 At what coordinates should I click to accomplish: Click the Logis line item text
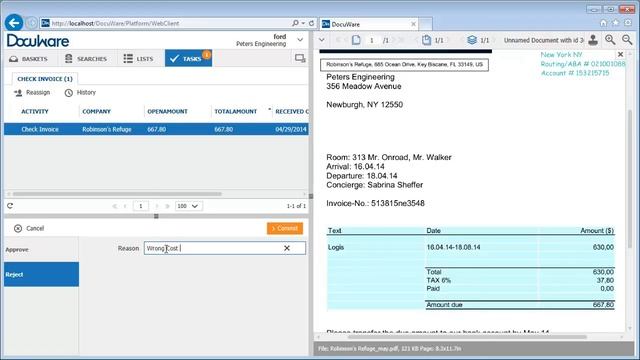click(336, 247)
